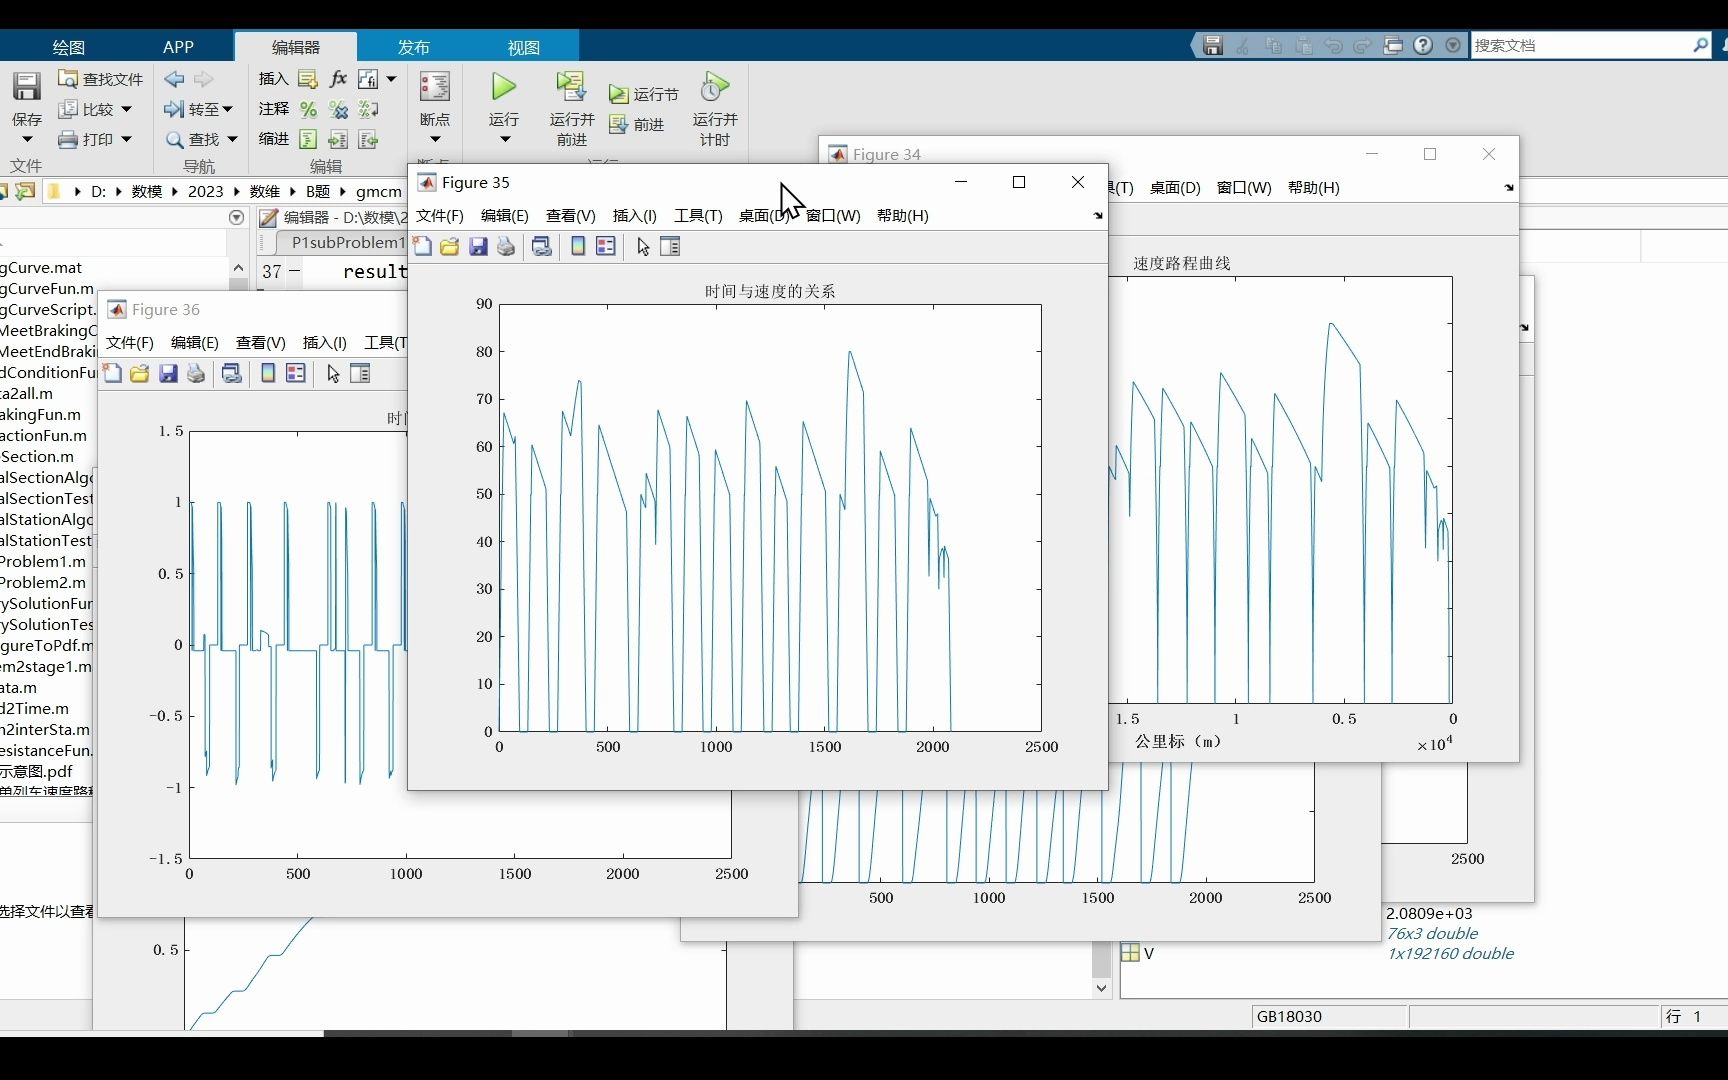1728x1080 pixels.
Task: Click the Find (查找) magnifier icon
Action: 175,140
